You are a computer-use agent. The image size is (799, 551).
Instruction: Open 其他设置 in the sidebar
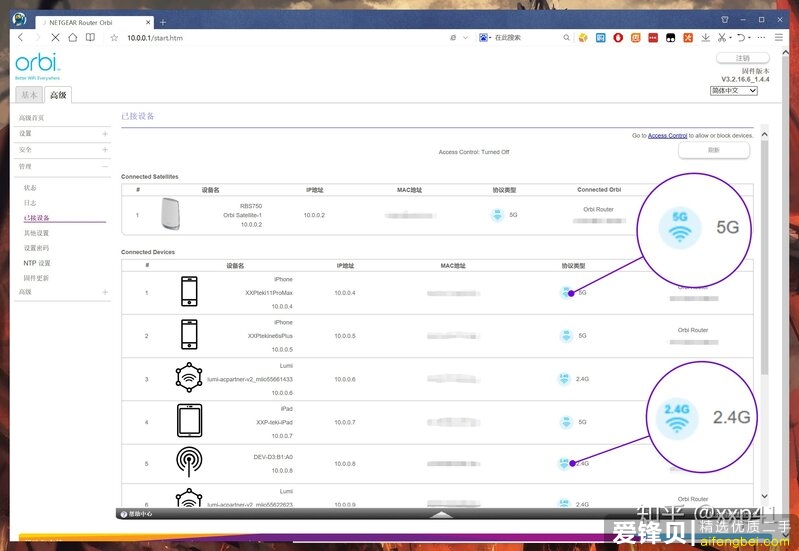36,233
